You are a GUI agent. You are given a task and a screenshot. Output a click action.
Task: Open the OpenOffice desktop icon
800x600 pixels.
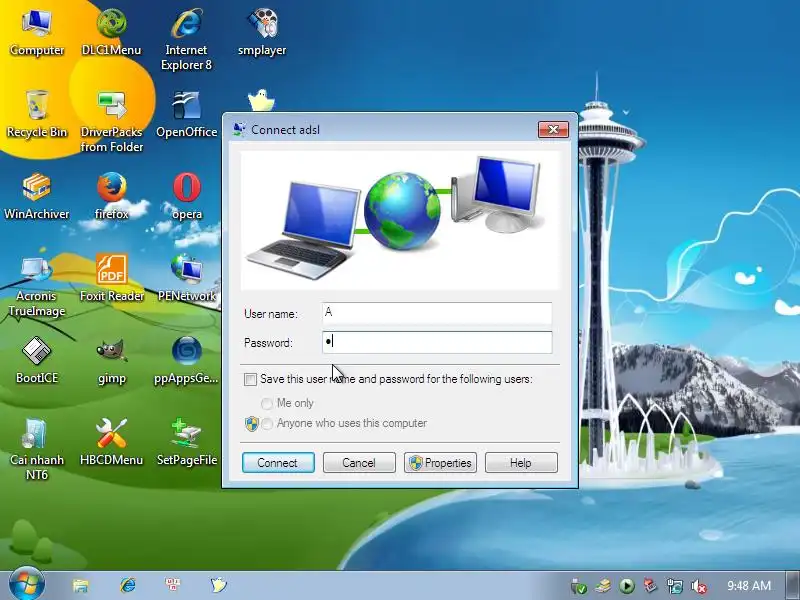[187, 114]
